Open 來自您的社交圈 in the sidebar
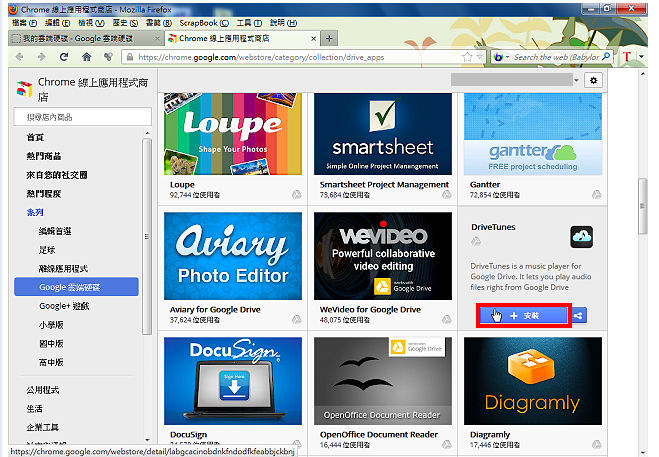659x457 pixels. coord(57,175)
